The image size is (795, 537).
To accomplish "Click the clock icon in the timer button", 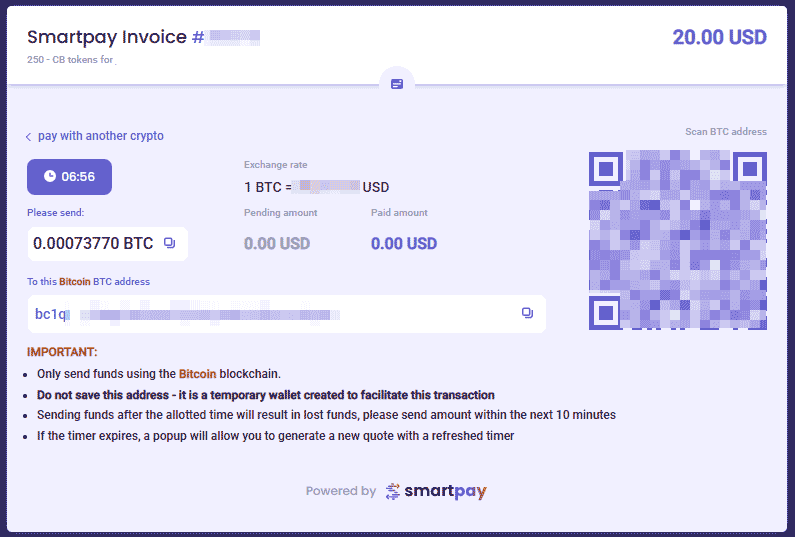I will pos(50,176).
